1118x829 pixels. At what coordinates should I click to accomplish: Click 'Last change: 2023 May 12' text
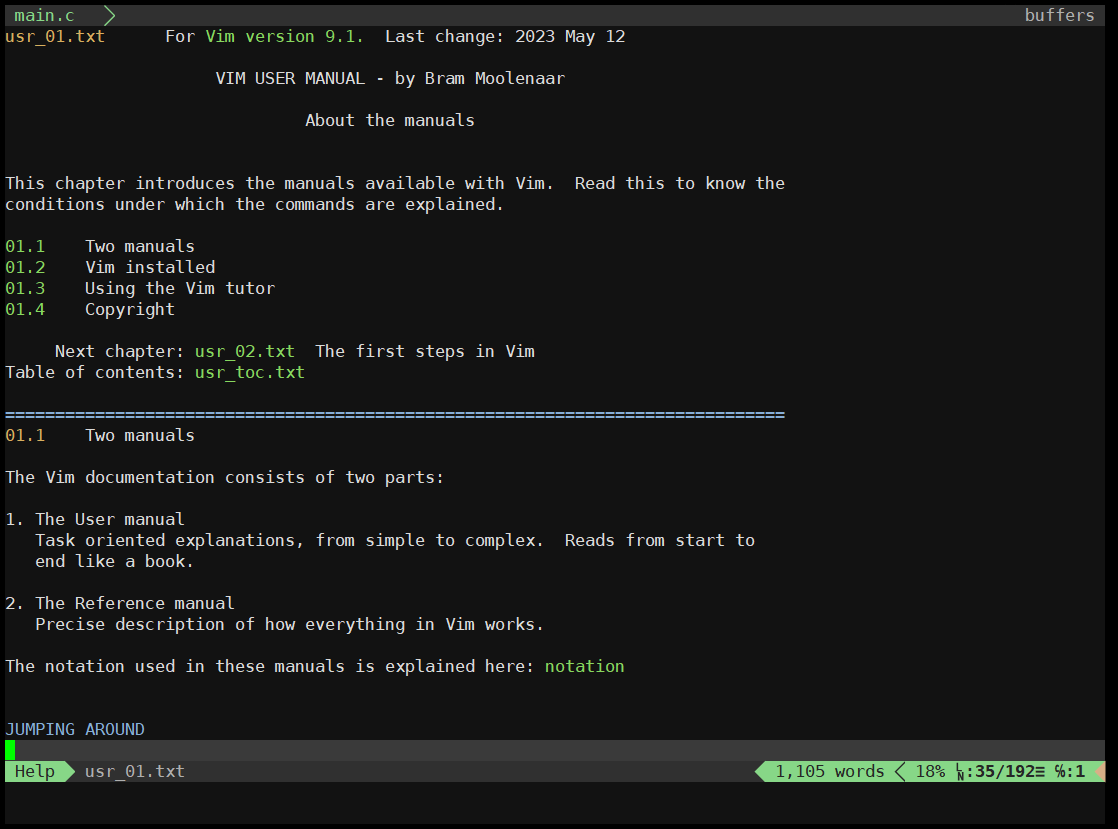point(505,36)
